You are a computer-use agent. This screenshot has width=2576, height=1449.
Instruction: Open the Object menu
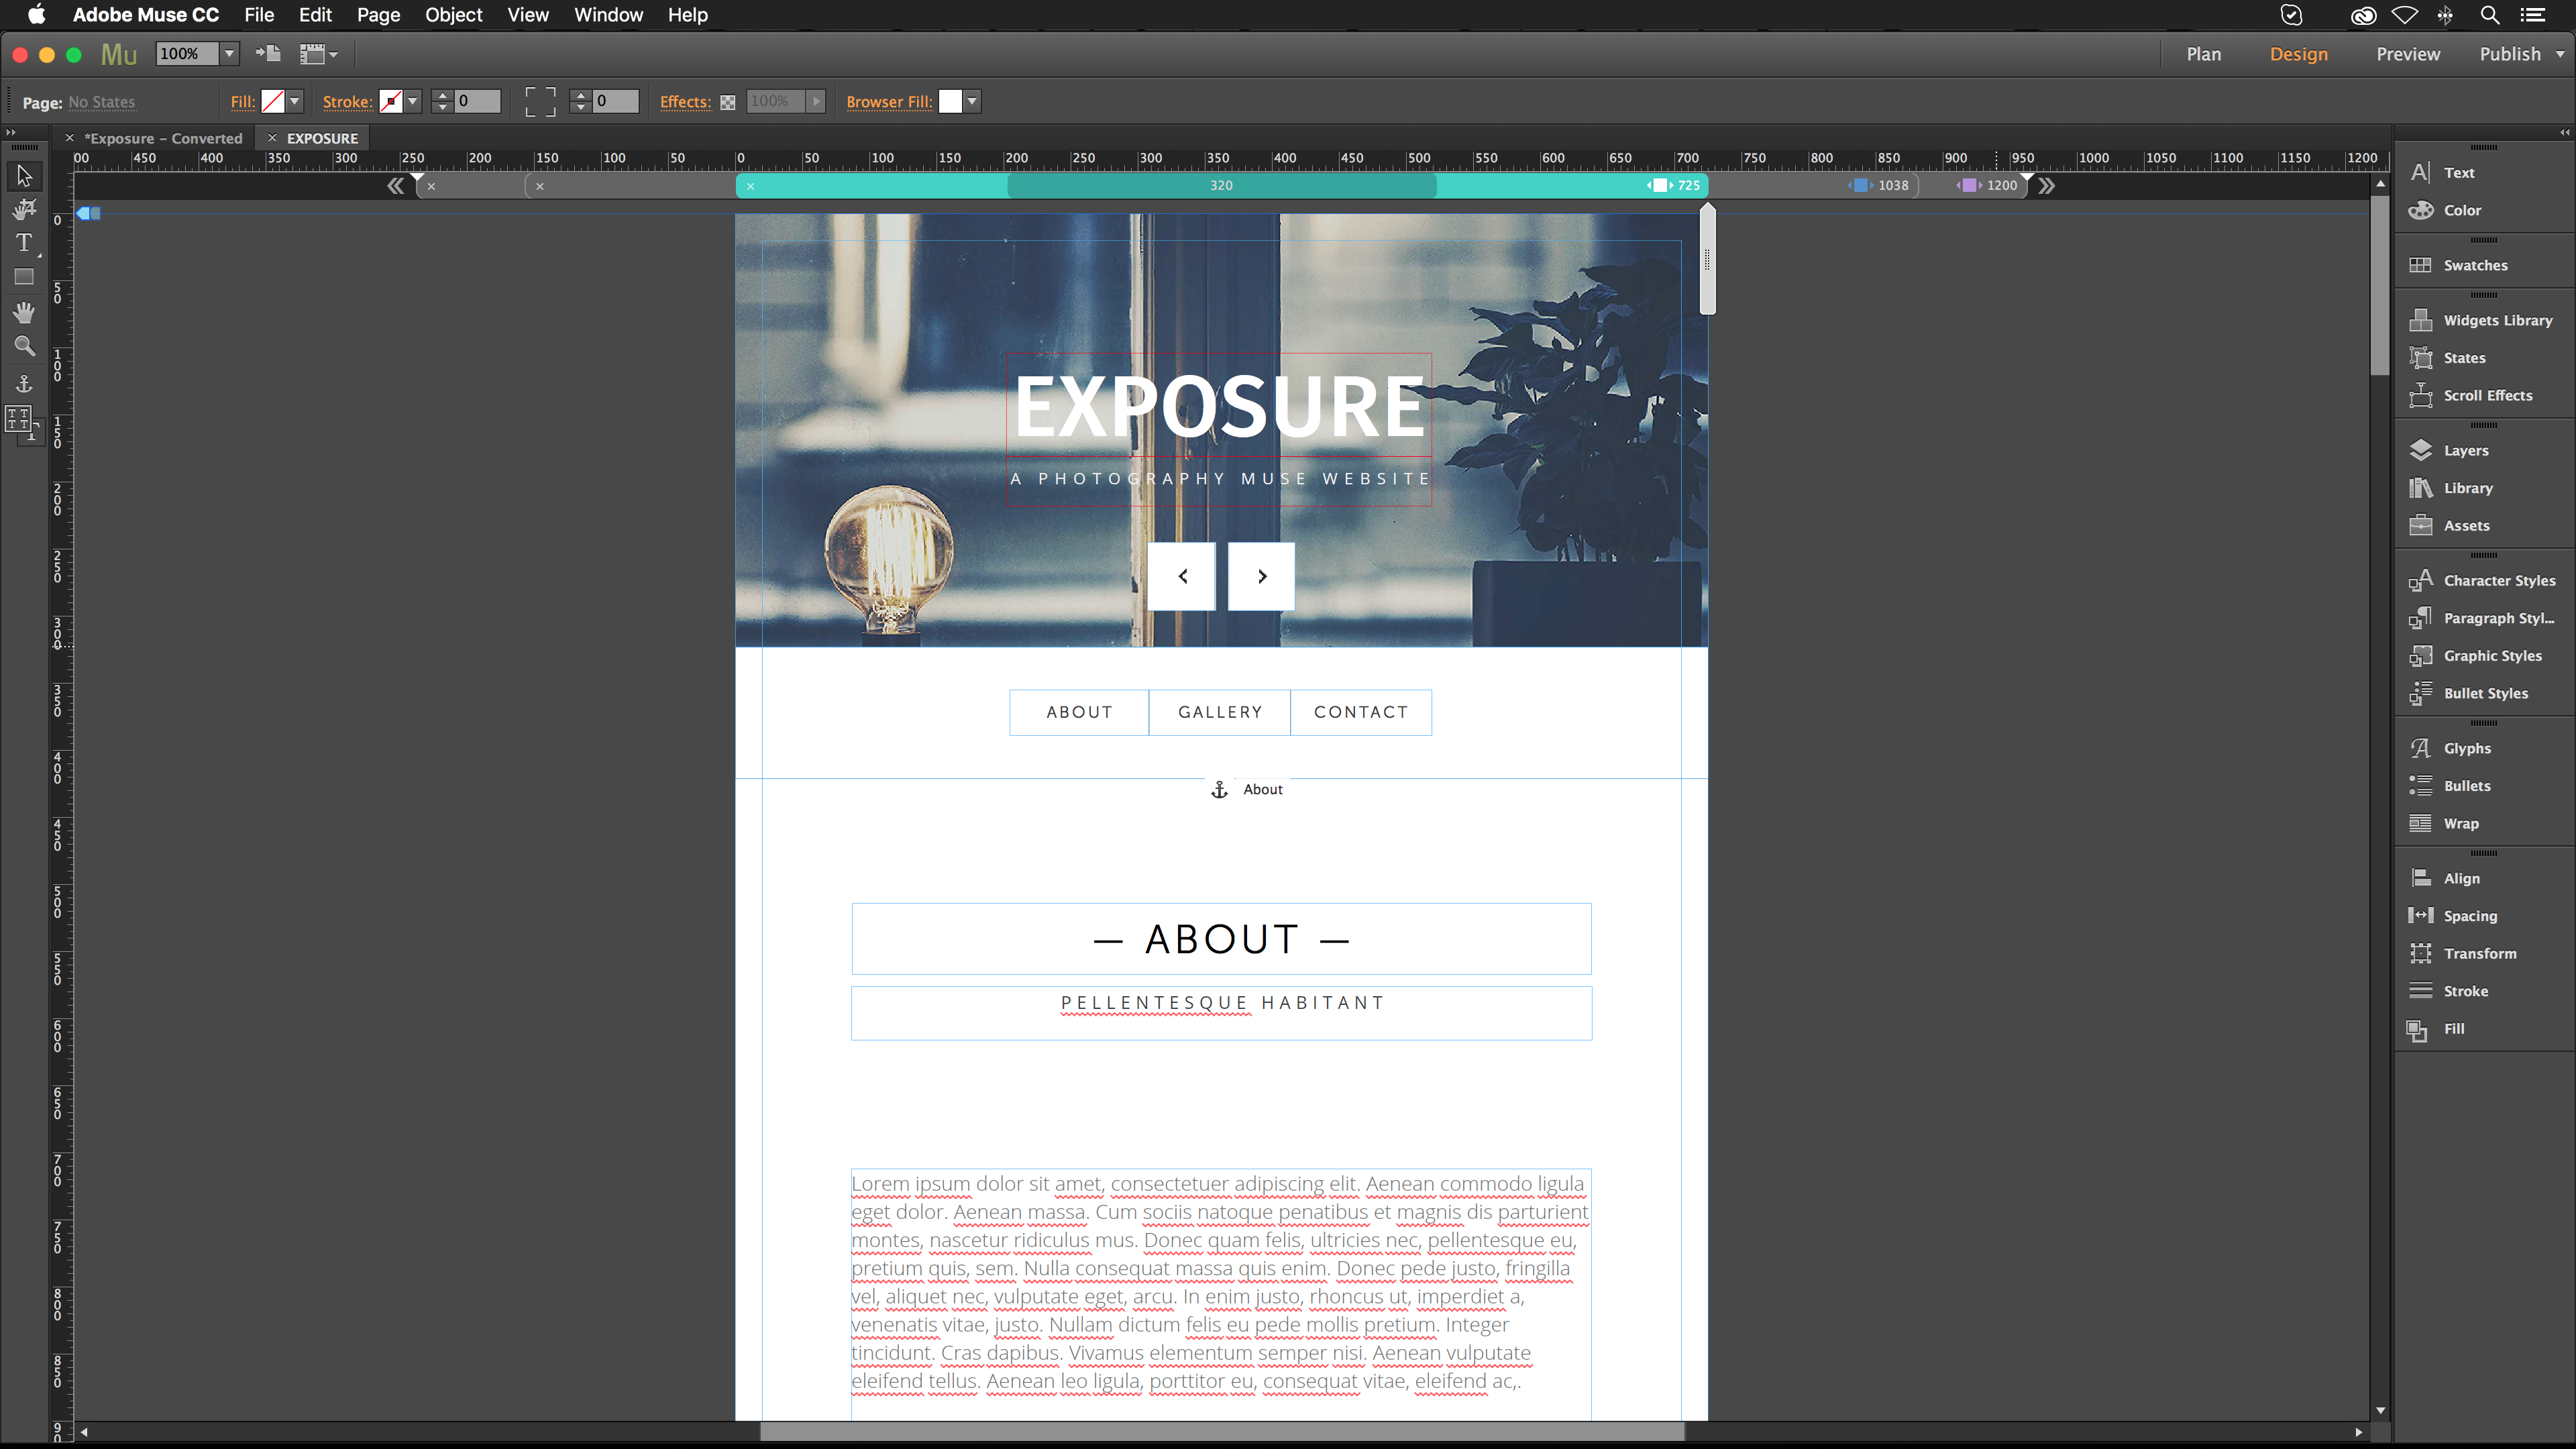[x=453, y=15]
